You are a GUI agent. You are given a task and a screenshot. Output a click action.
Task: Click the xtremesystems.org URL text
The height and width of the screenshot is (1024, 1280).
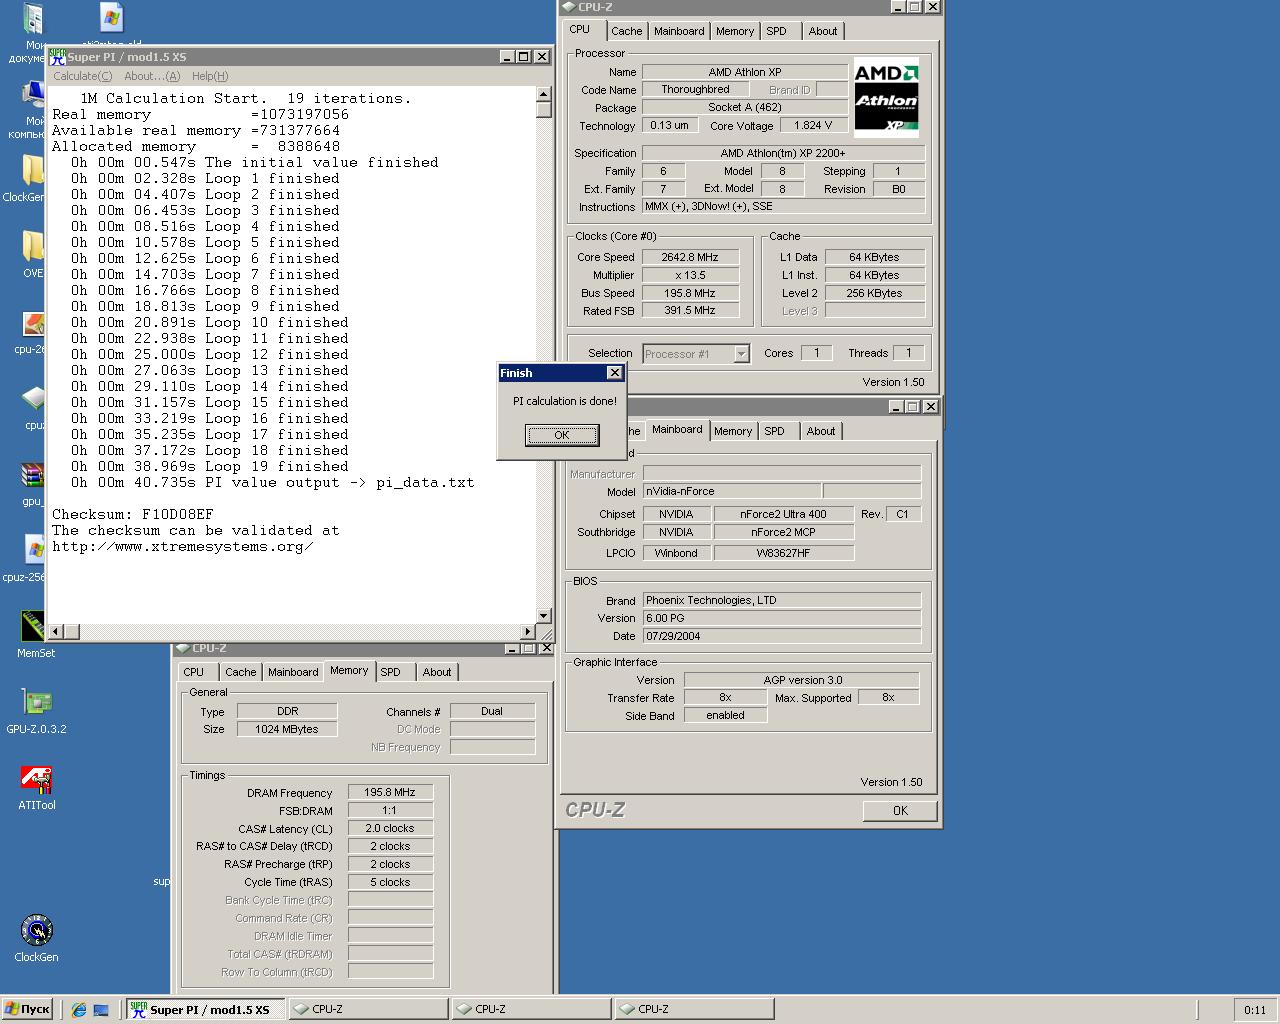click(183, 546)
